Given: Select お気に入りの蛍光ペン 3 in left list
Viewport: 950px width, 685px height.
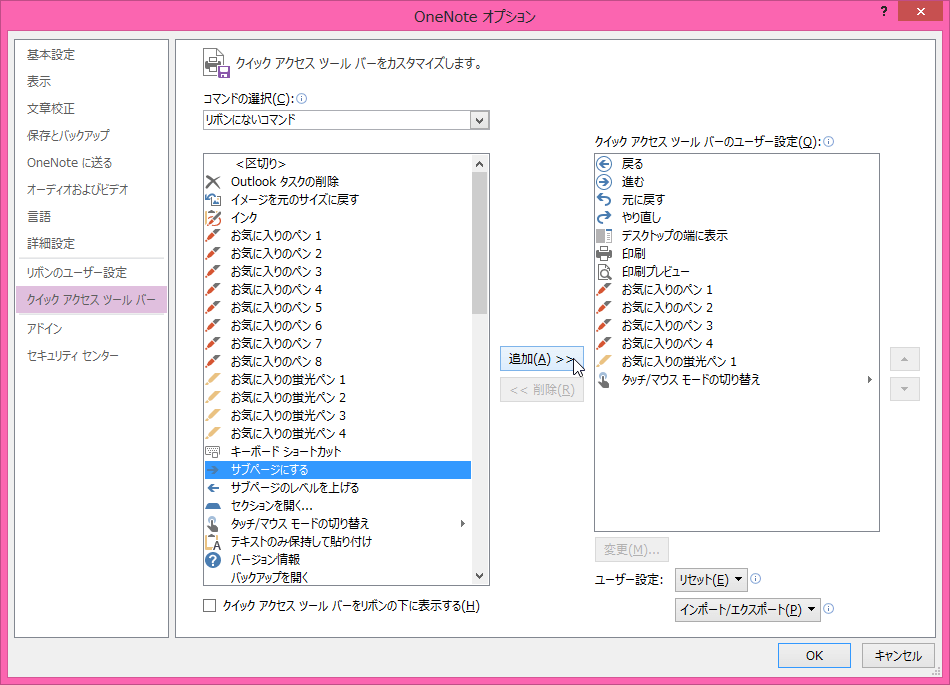Looking at the screenshot, I should tap(337, 415).
